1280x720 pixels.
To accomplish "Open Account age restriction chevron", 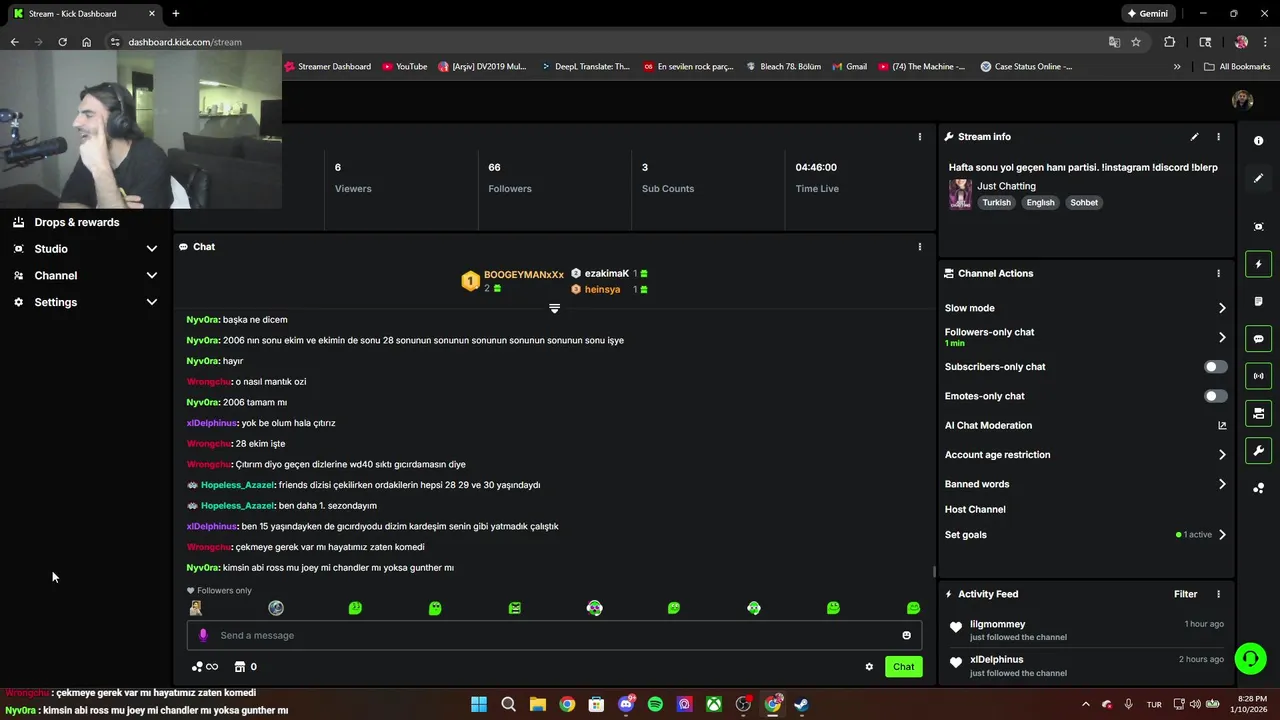I will coord(1222,455).
